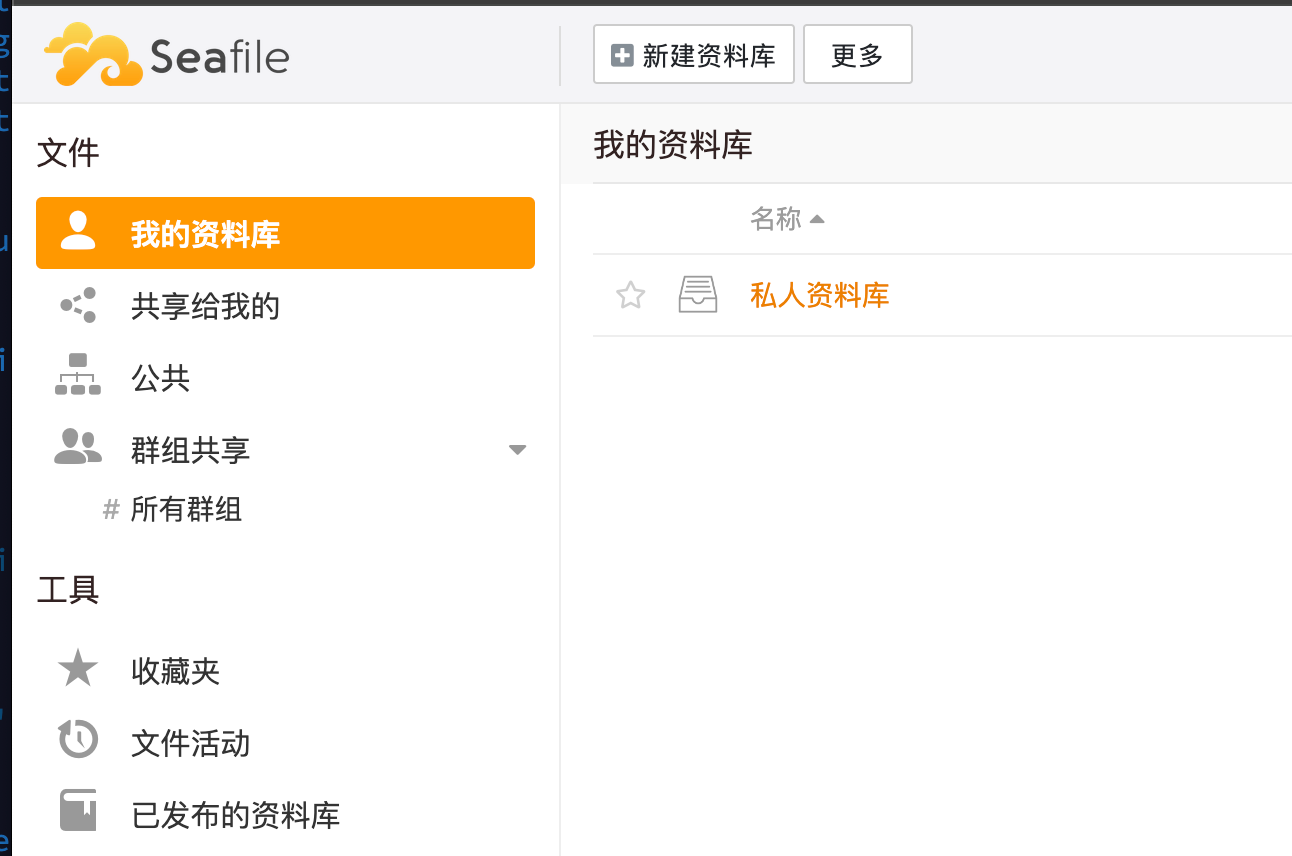The height and width of the screenshot is (856, 1292).
Task: Click the book icon beside 已发布的资料库
Action: point(78,811)
